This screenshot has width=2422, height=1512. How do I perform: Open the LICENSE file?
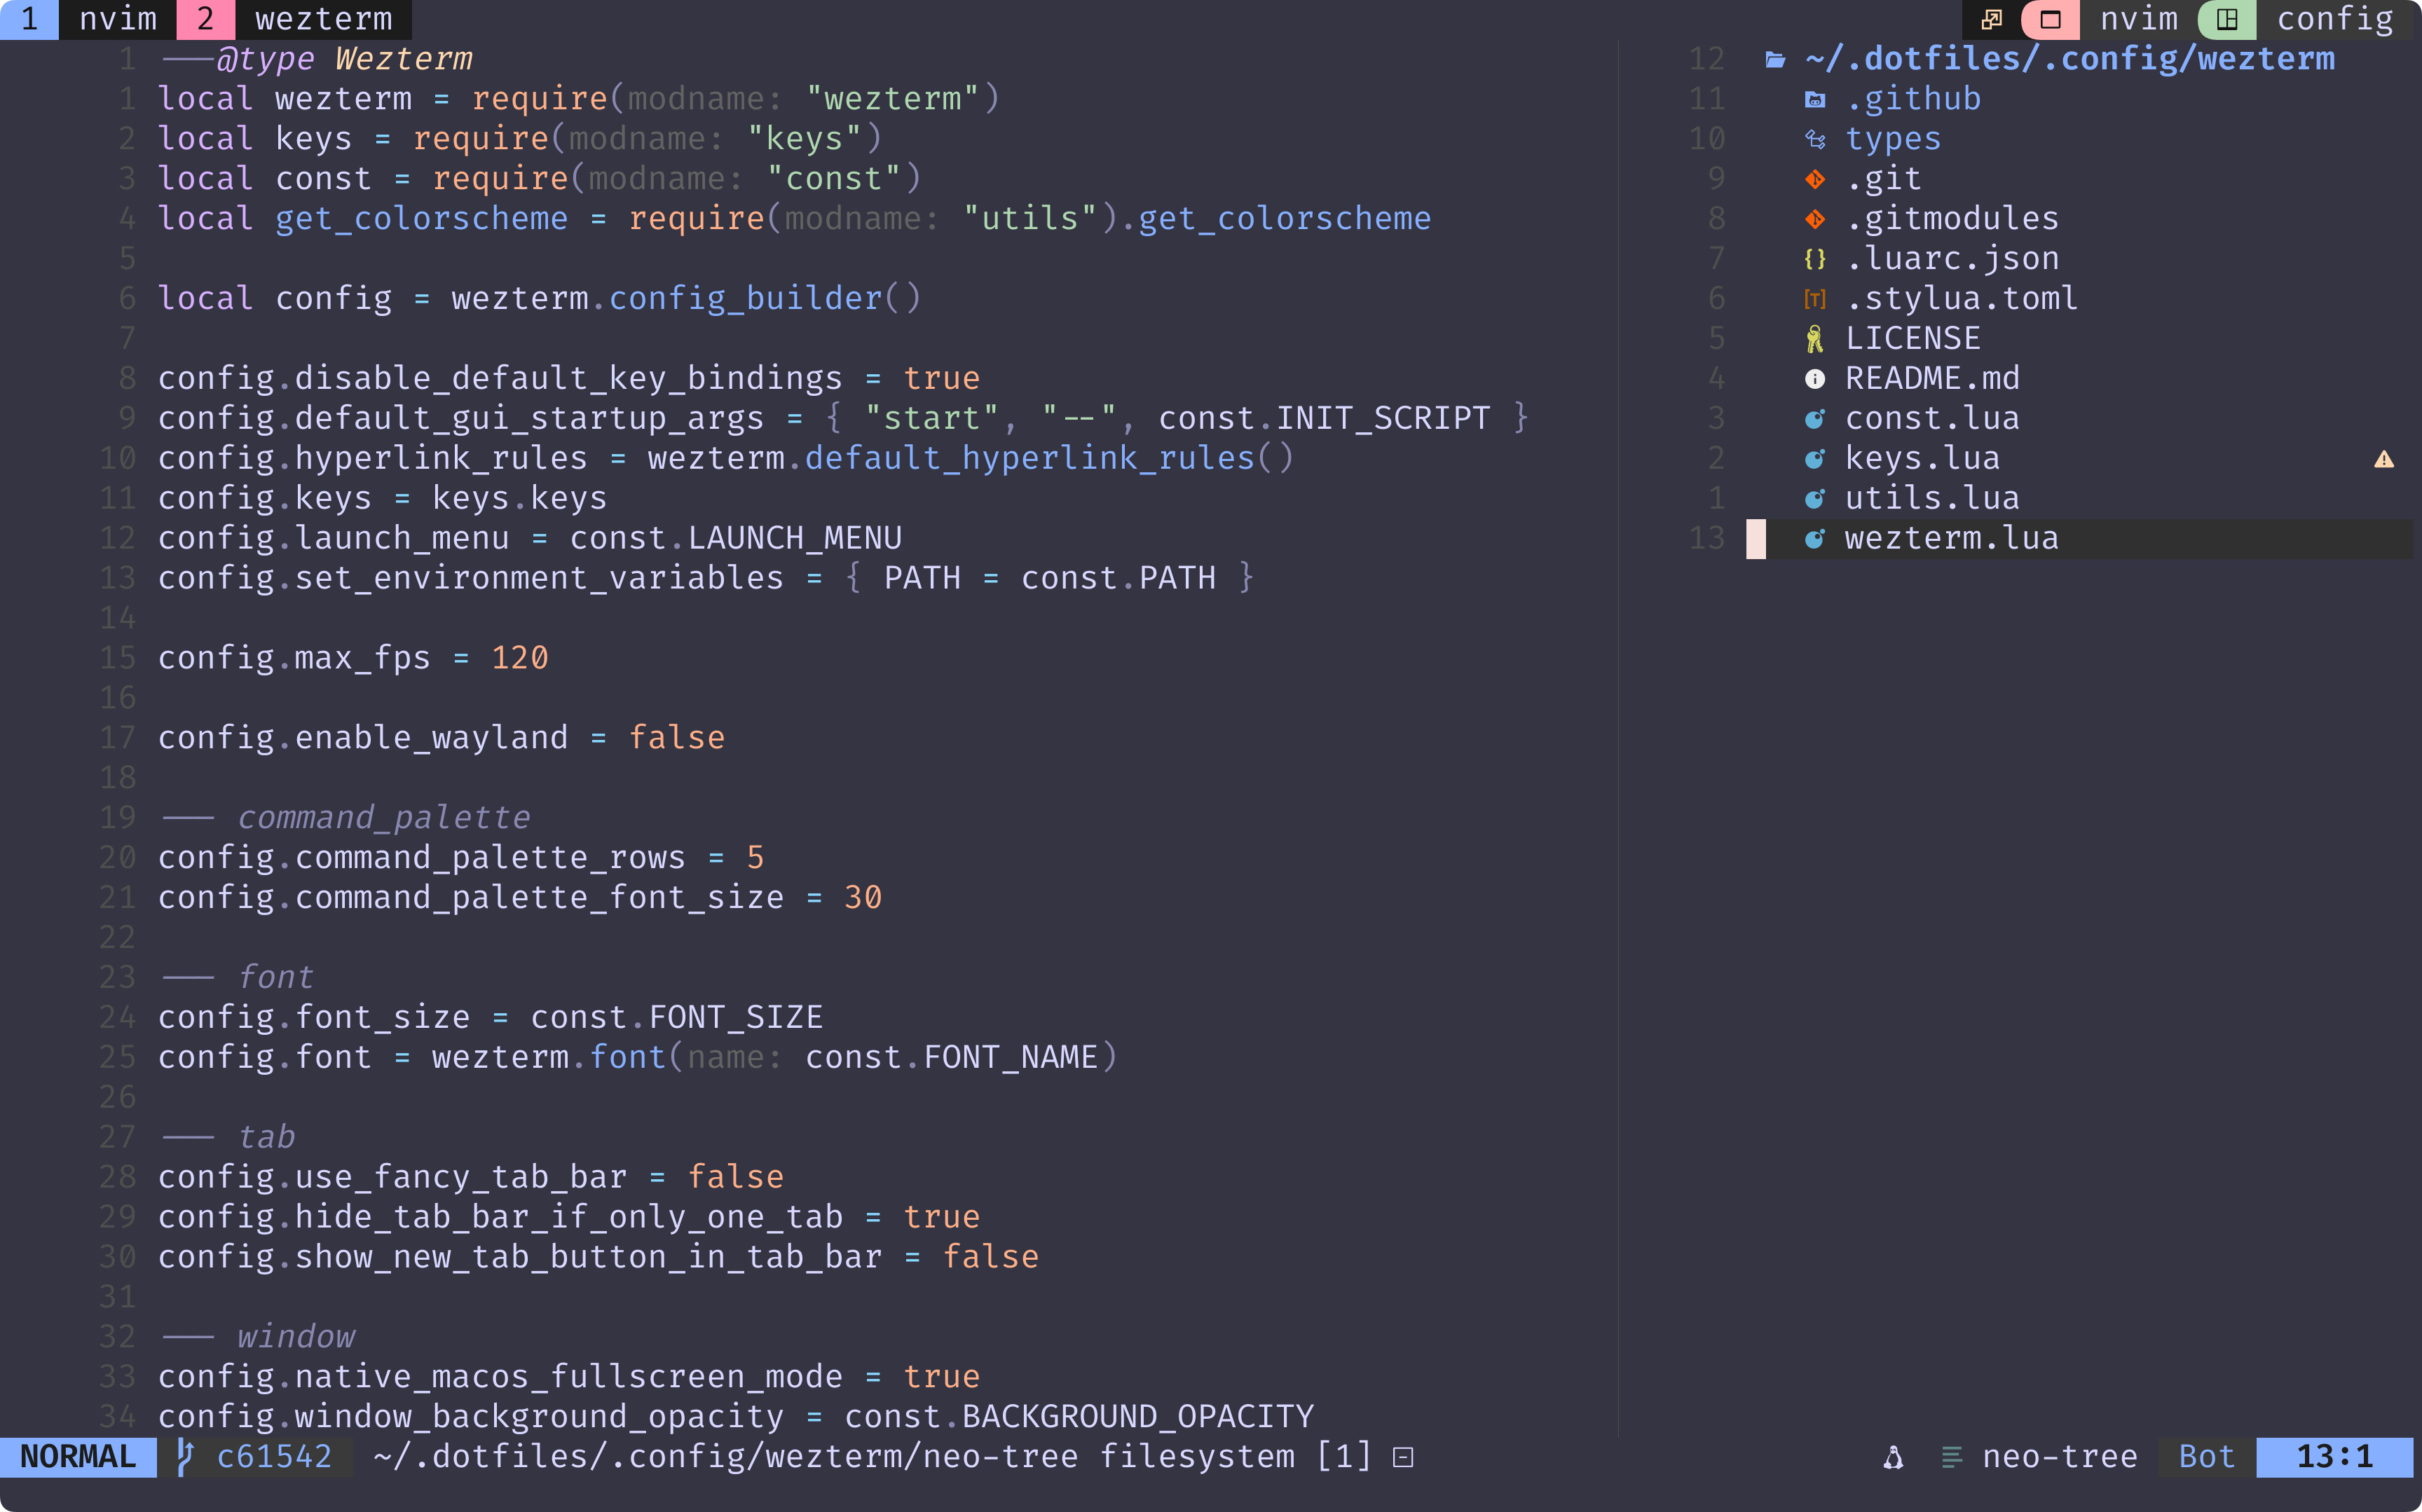1913,339
